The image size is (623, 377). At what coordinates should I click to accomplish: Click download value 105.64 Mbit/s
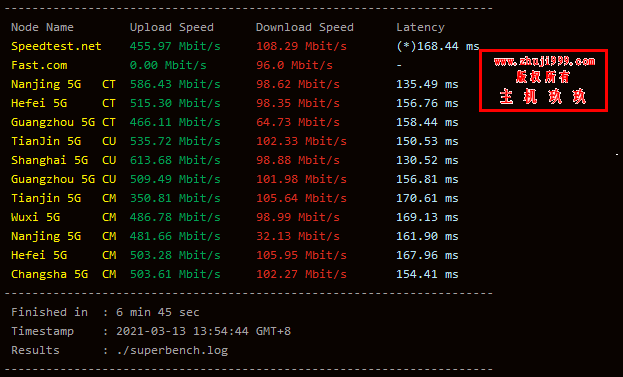coord(301,198)
